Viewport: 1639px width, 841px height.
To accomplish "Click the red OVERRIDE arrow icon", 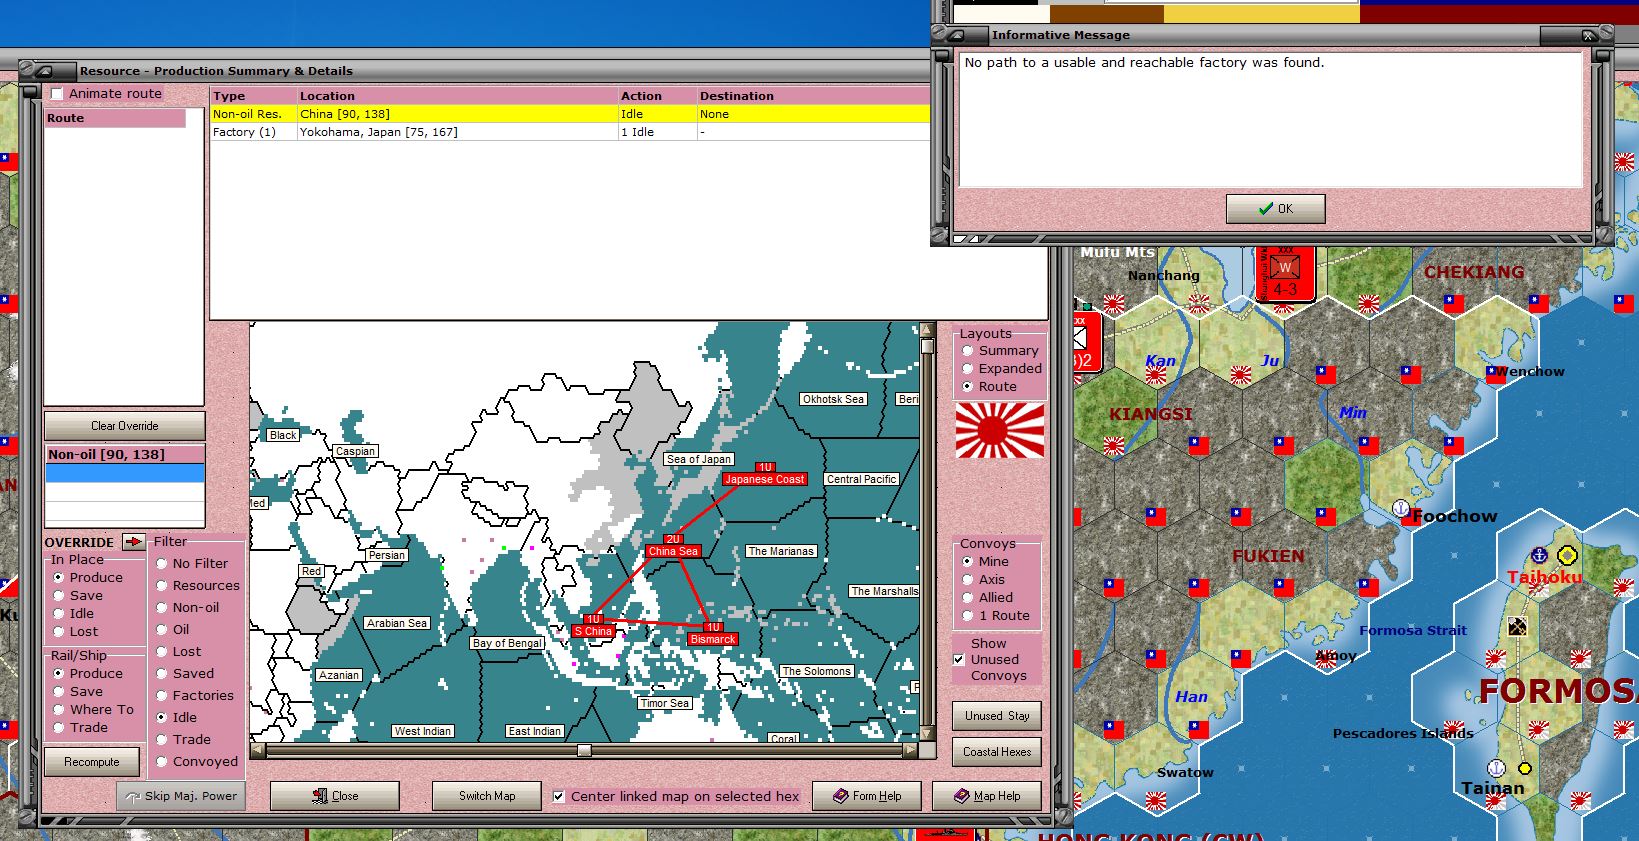I will (134, 542).
